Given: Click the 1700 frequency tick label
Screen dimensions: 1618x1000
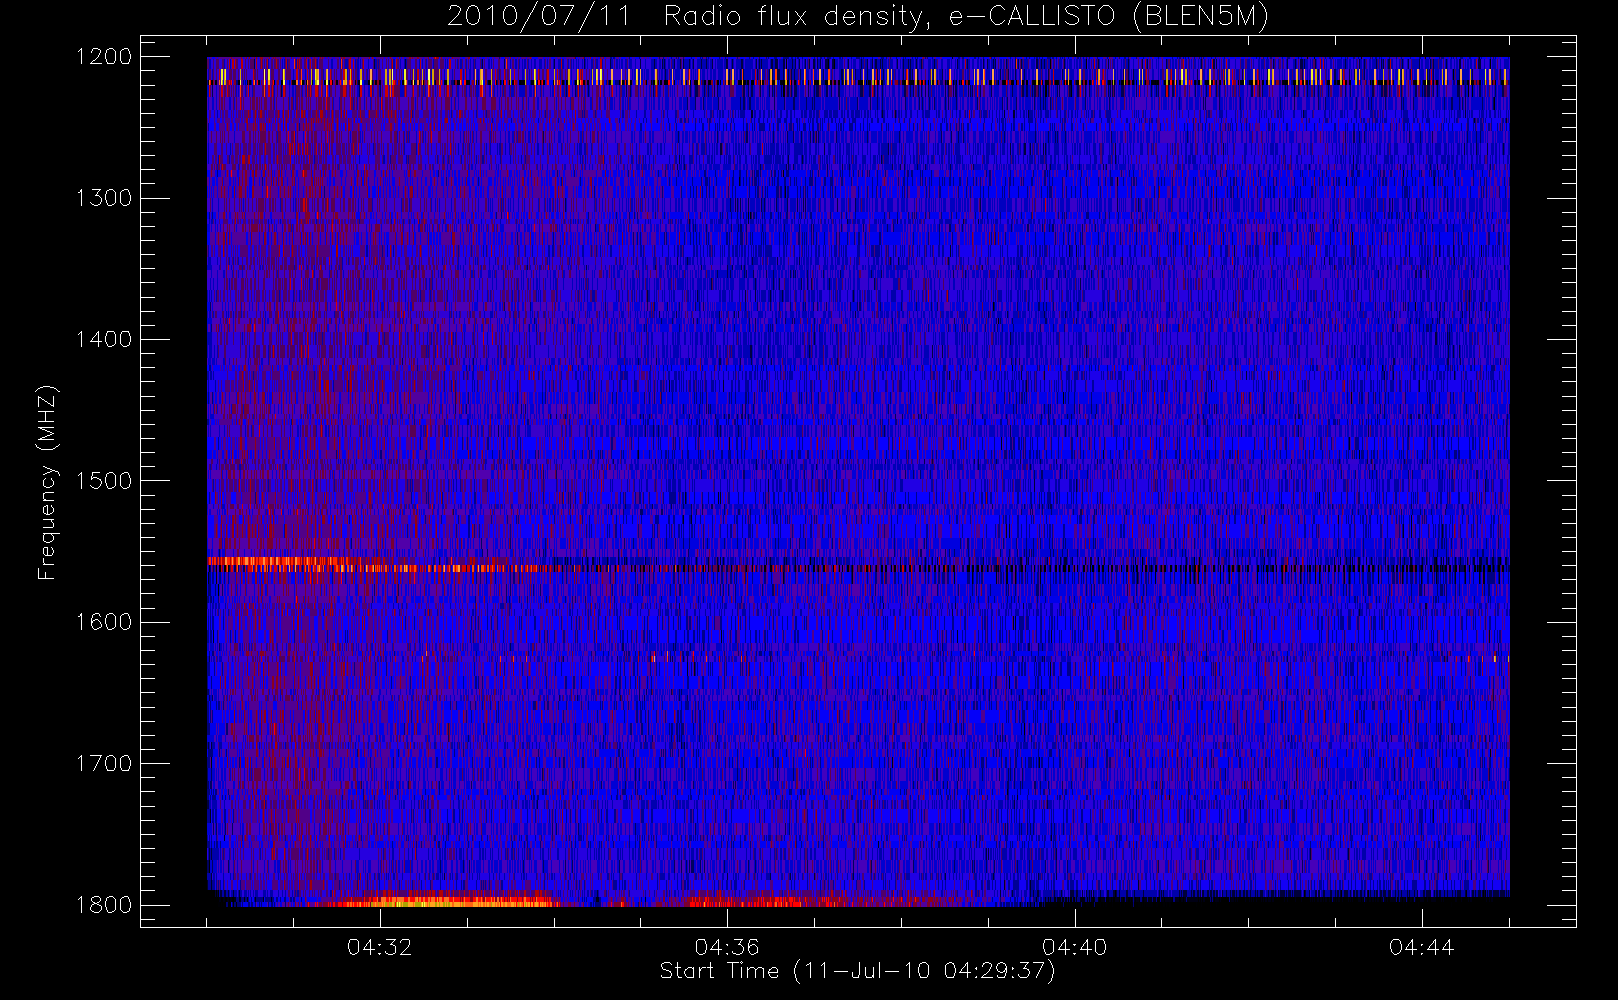Looking at the screenshot, I should pyautogui.click(x=103, y=763).
